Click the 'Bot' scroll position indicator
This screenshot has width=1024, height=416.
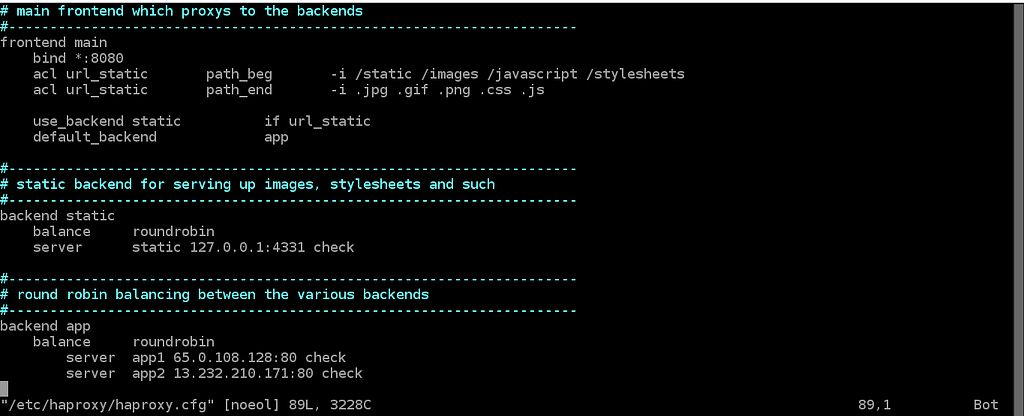986,406
